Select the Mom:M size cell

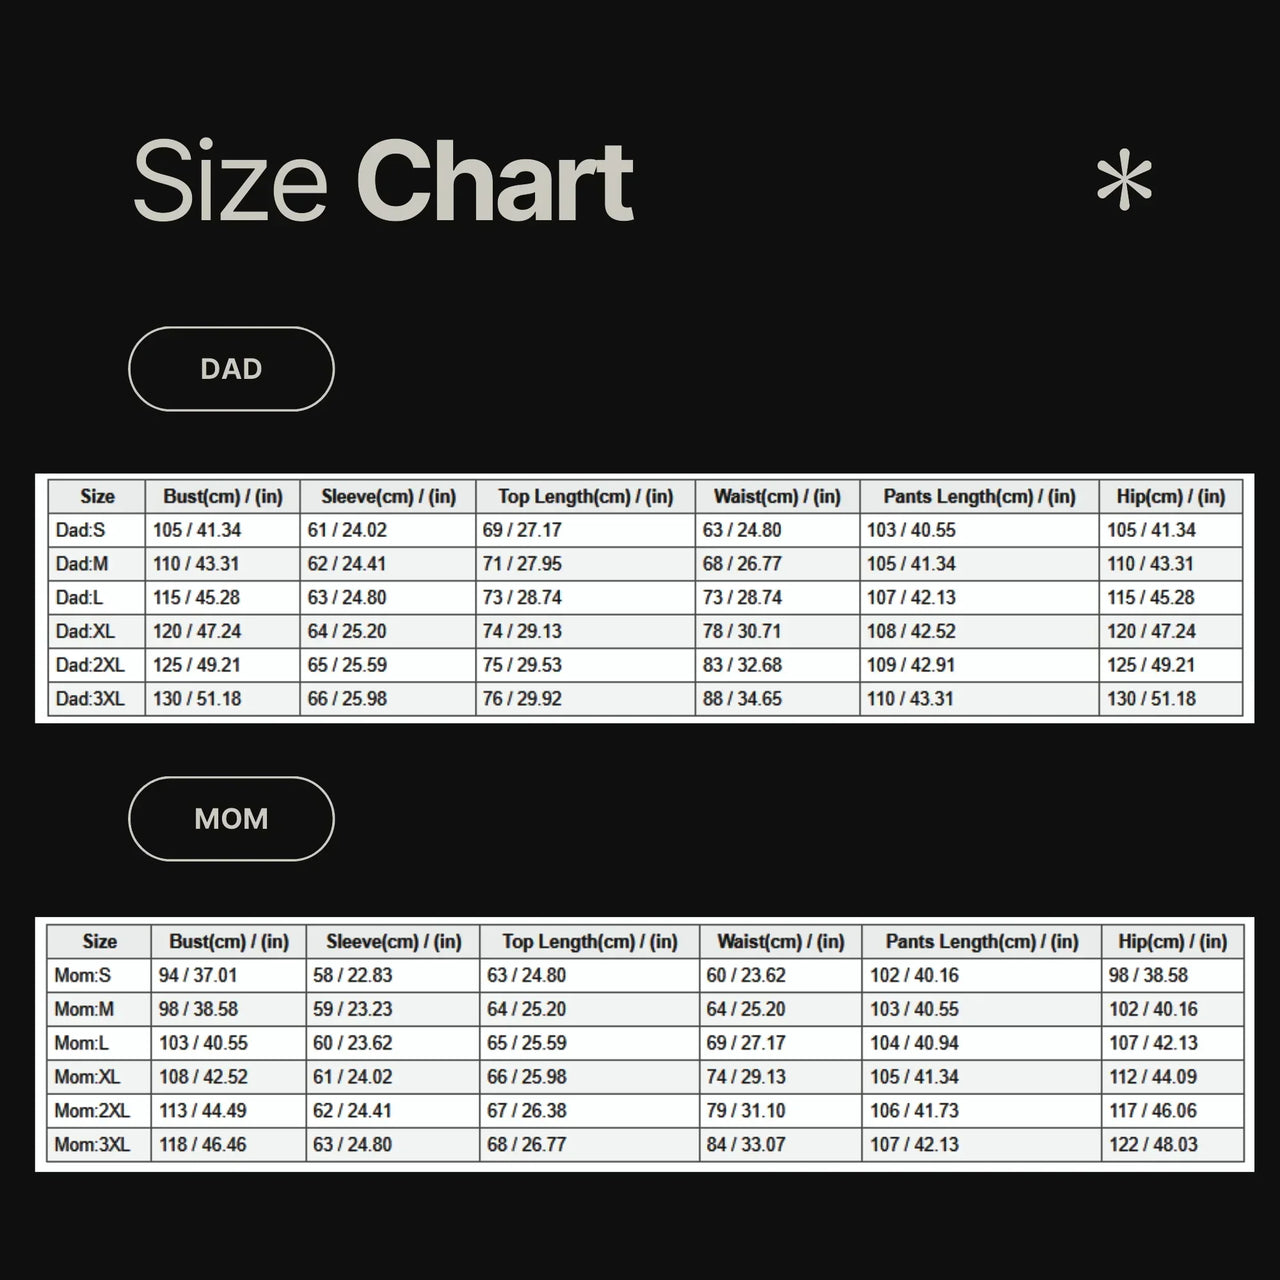(85, 1009)
